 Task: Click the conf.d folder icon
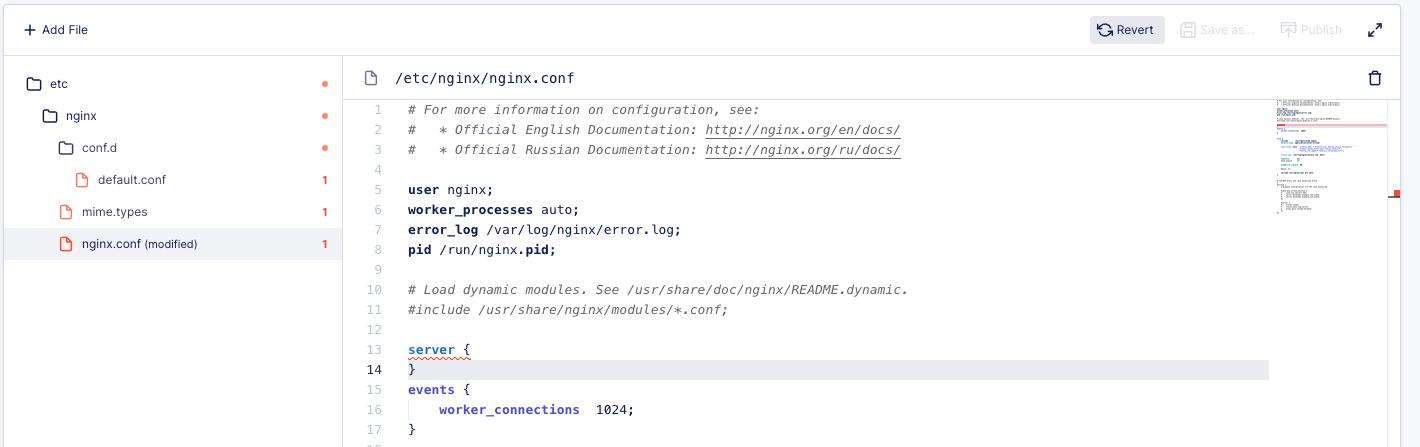coord(66,148)
